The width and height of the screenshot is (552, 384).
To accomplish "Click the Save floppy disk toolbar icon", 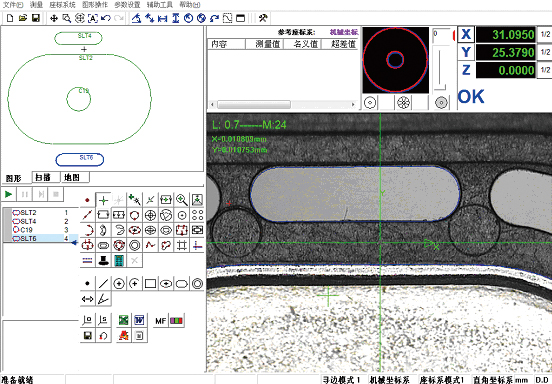I will coord(36,18).
